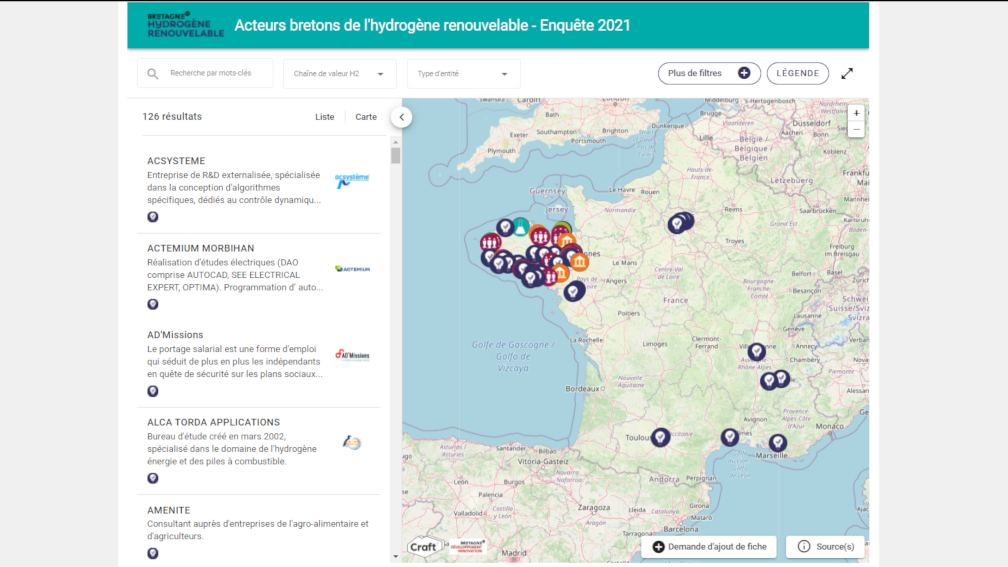1008x567 pixels.
Task: Click the pin icon under ACTEMIUM MORBIHAN
Action: coord(153,304)
